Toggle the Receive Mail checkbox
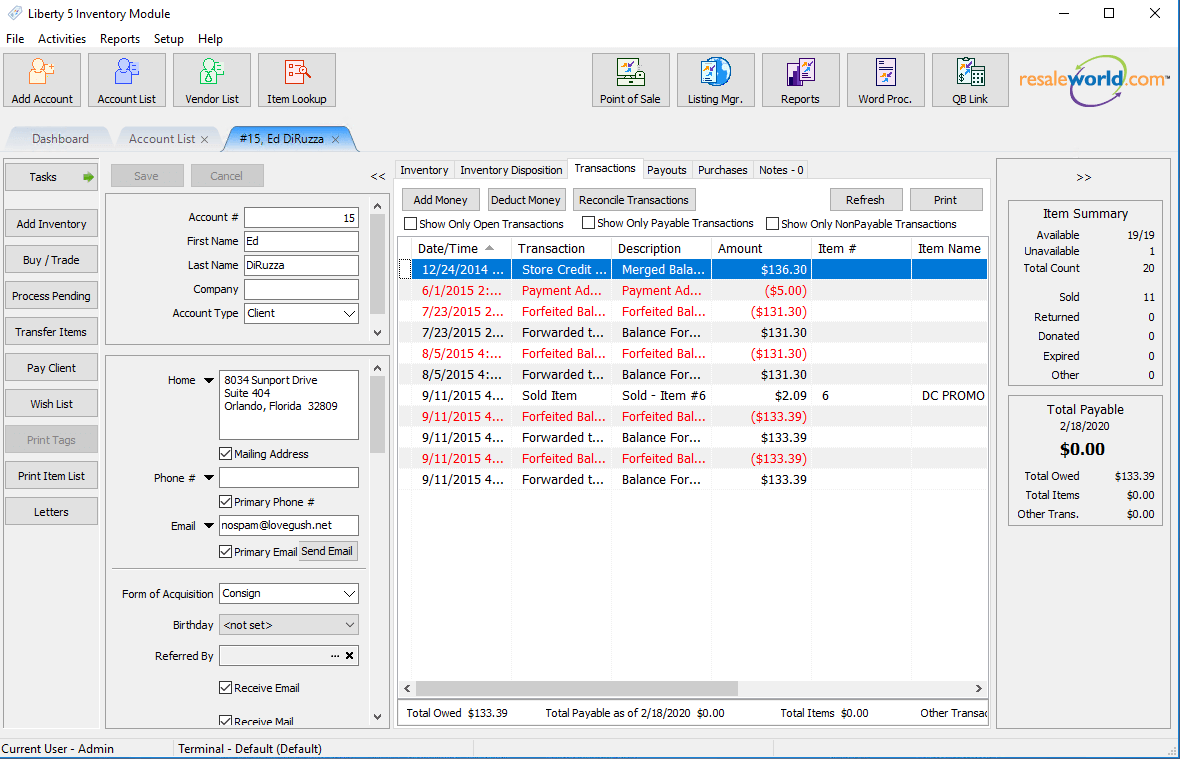The image size is (1180, 759). pos(225,721)
